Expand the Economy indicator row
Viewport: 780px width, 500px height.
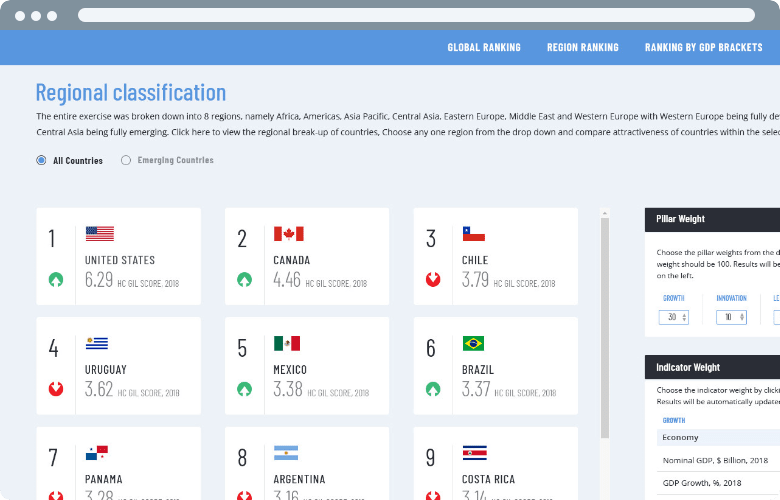718,437
